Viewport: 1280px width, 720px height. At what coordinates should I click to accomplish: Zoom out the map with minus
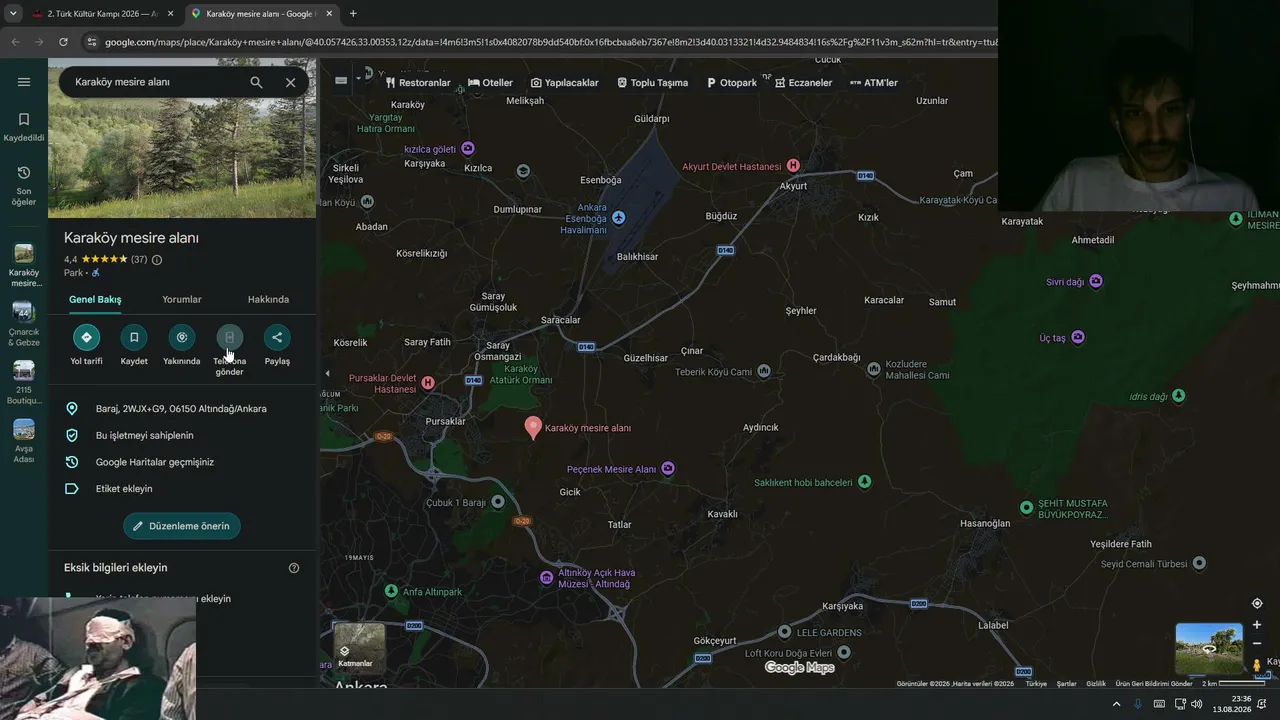coord(1257,643)
